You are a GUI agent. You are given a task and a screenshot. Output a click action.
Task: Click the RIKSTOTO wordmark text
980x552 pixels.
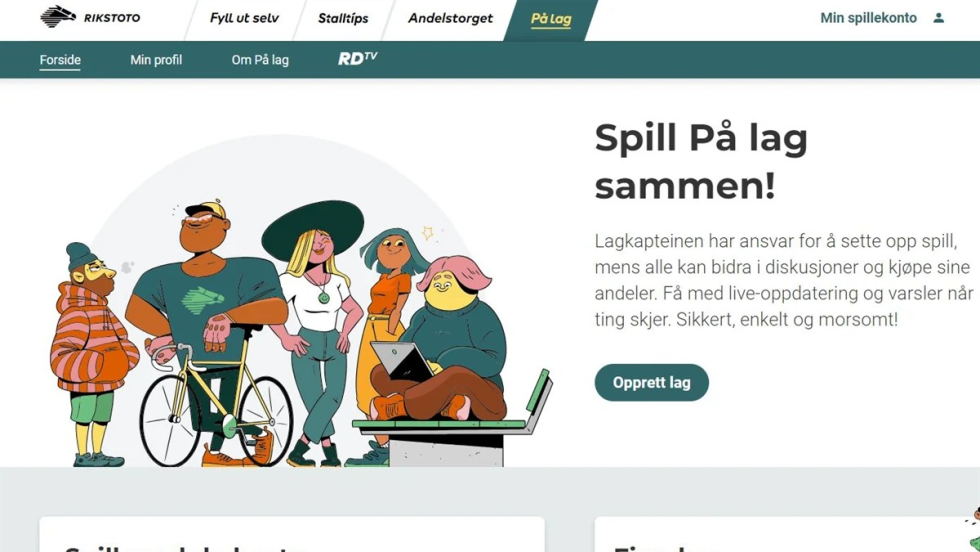click(x=112, y=18)
